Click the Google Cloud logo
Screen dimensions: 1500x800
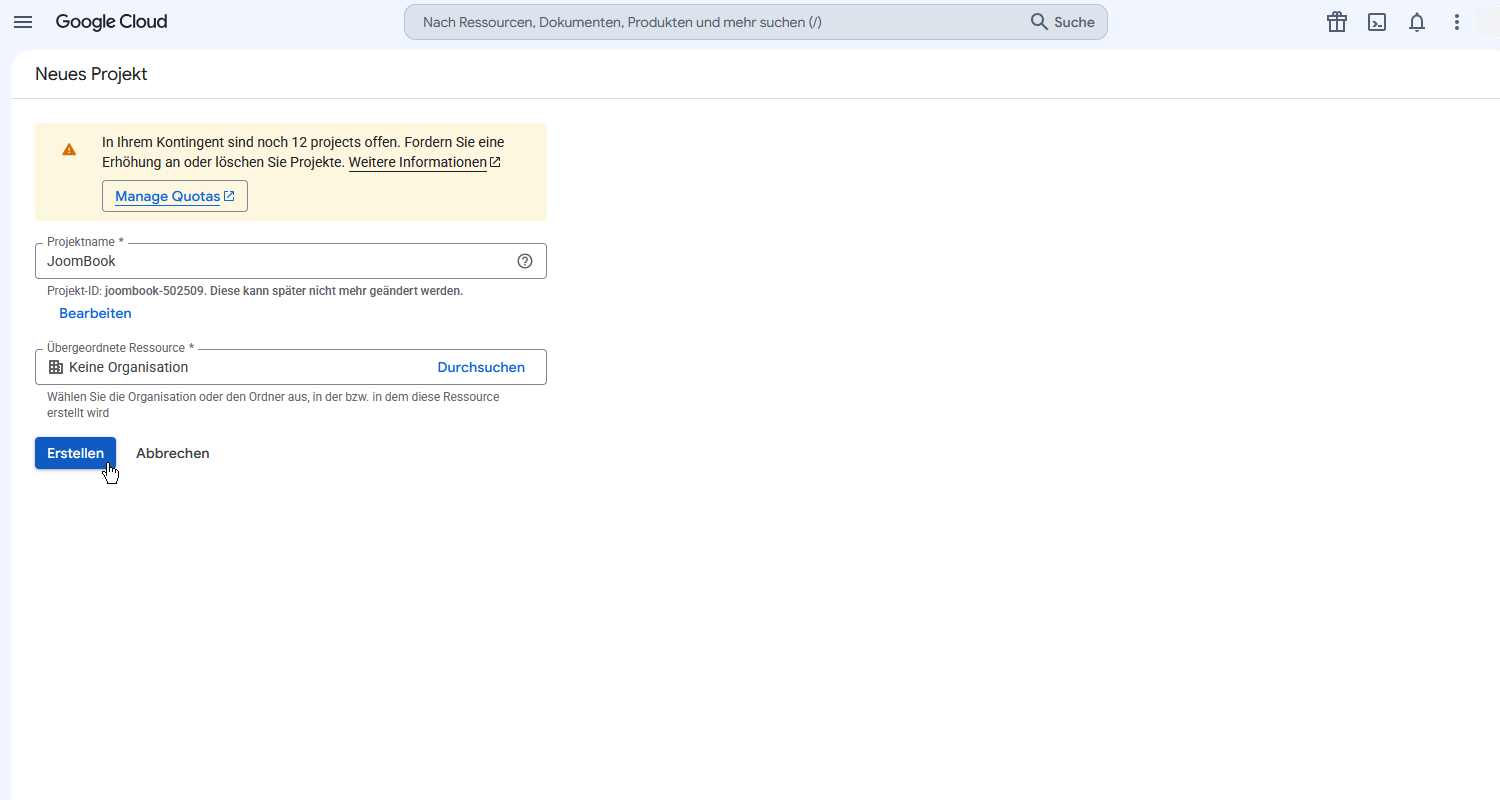coord(111,22)
